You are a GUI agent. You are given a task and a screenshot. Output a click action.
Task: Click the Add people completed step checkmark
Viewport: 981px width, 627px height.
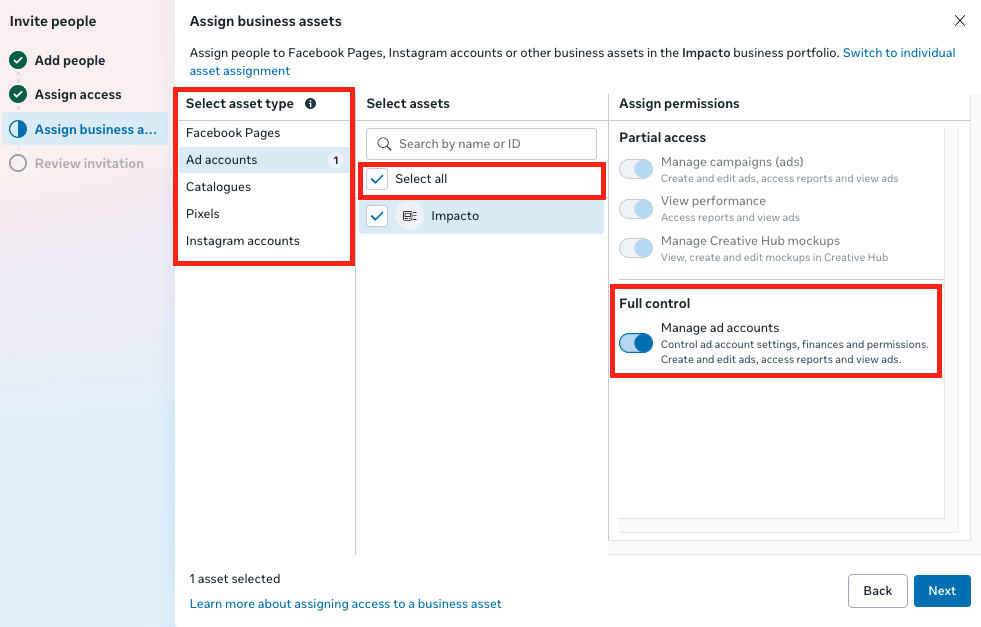18,61
